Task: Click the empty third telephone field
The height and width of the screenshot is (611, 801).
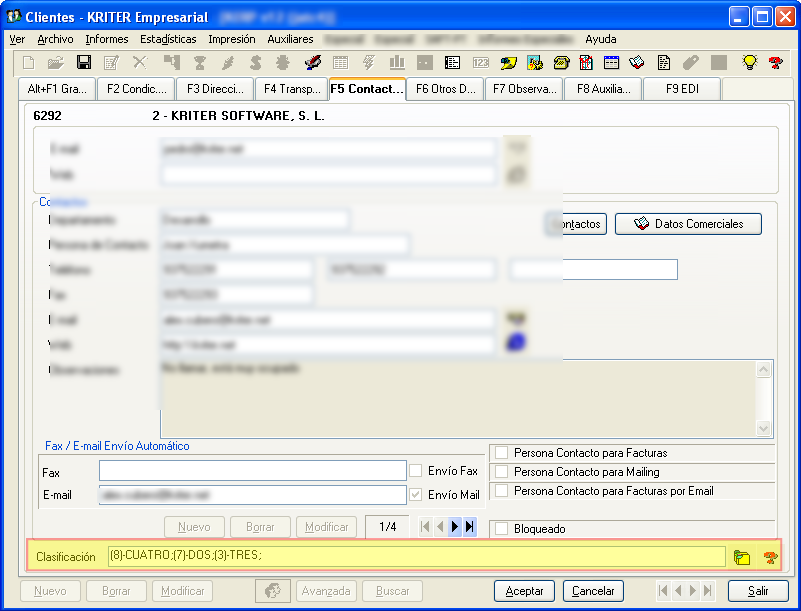Action: click(593, 269)
